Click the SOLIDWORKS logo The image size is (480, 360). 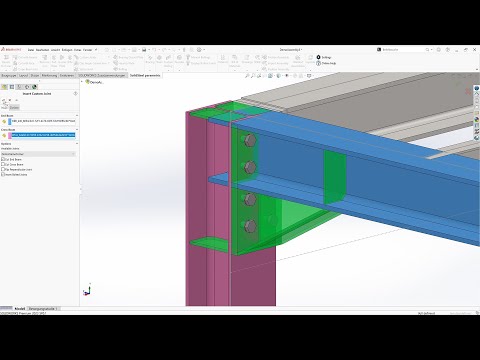(x=11, y=50)
